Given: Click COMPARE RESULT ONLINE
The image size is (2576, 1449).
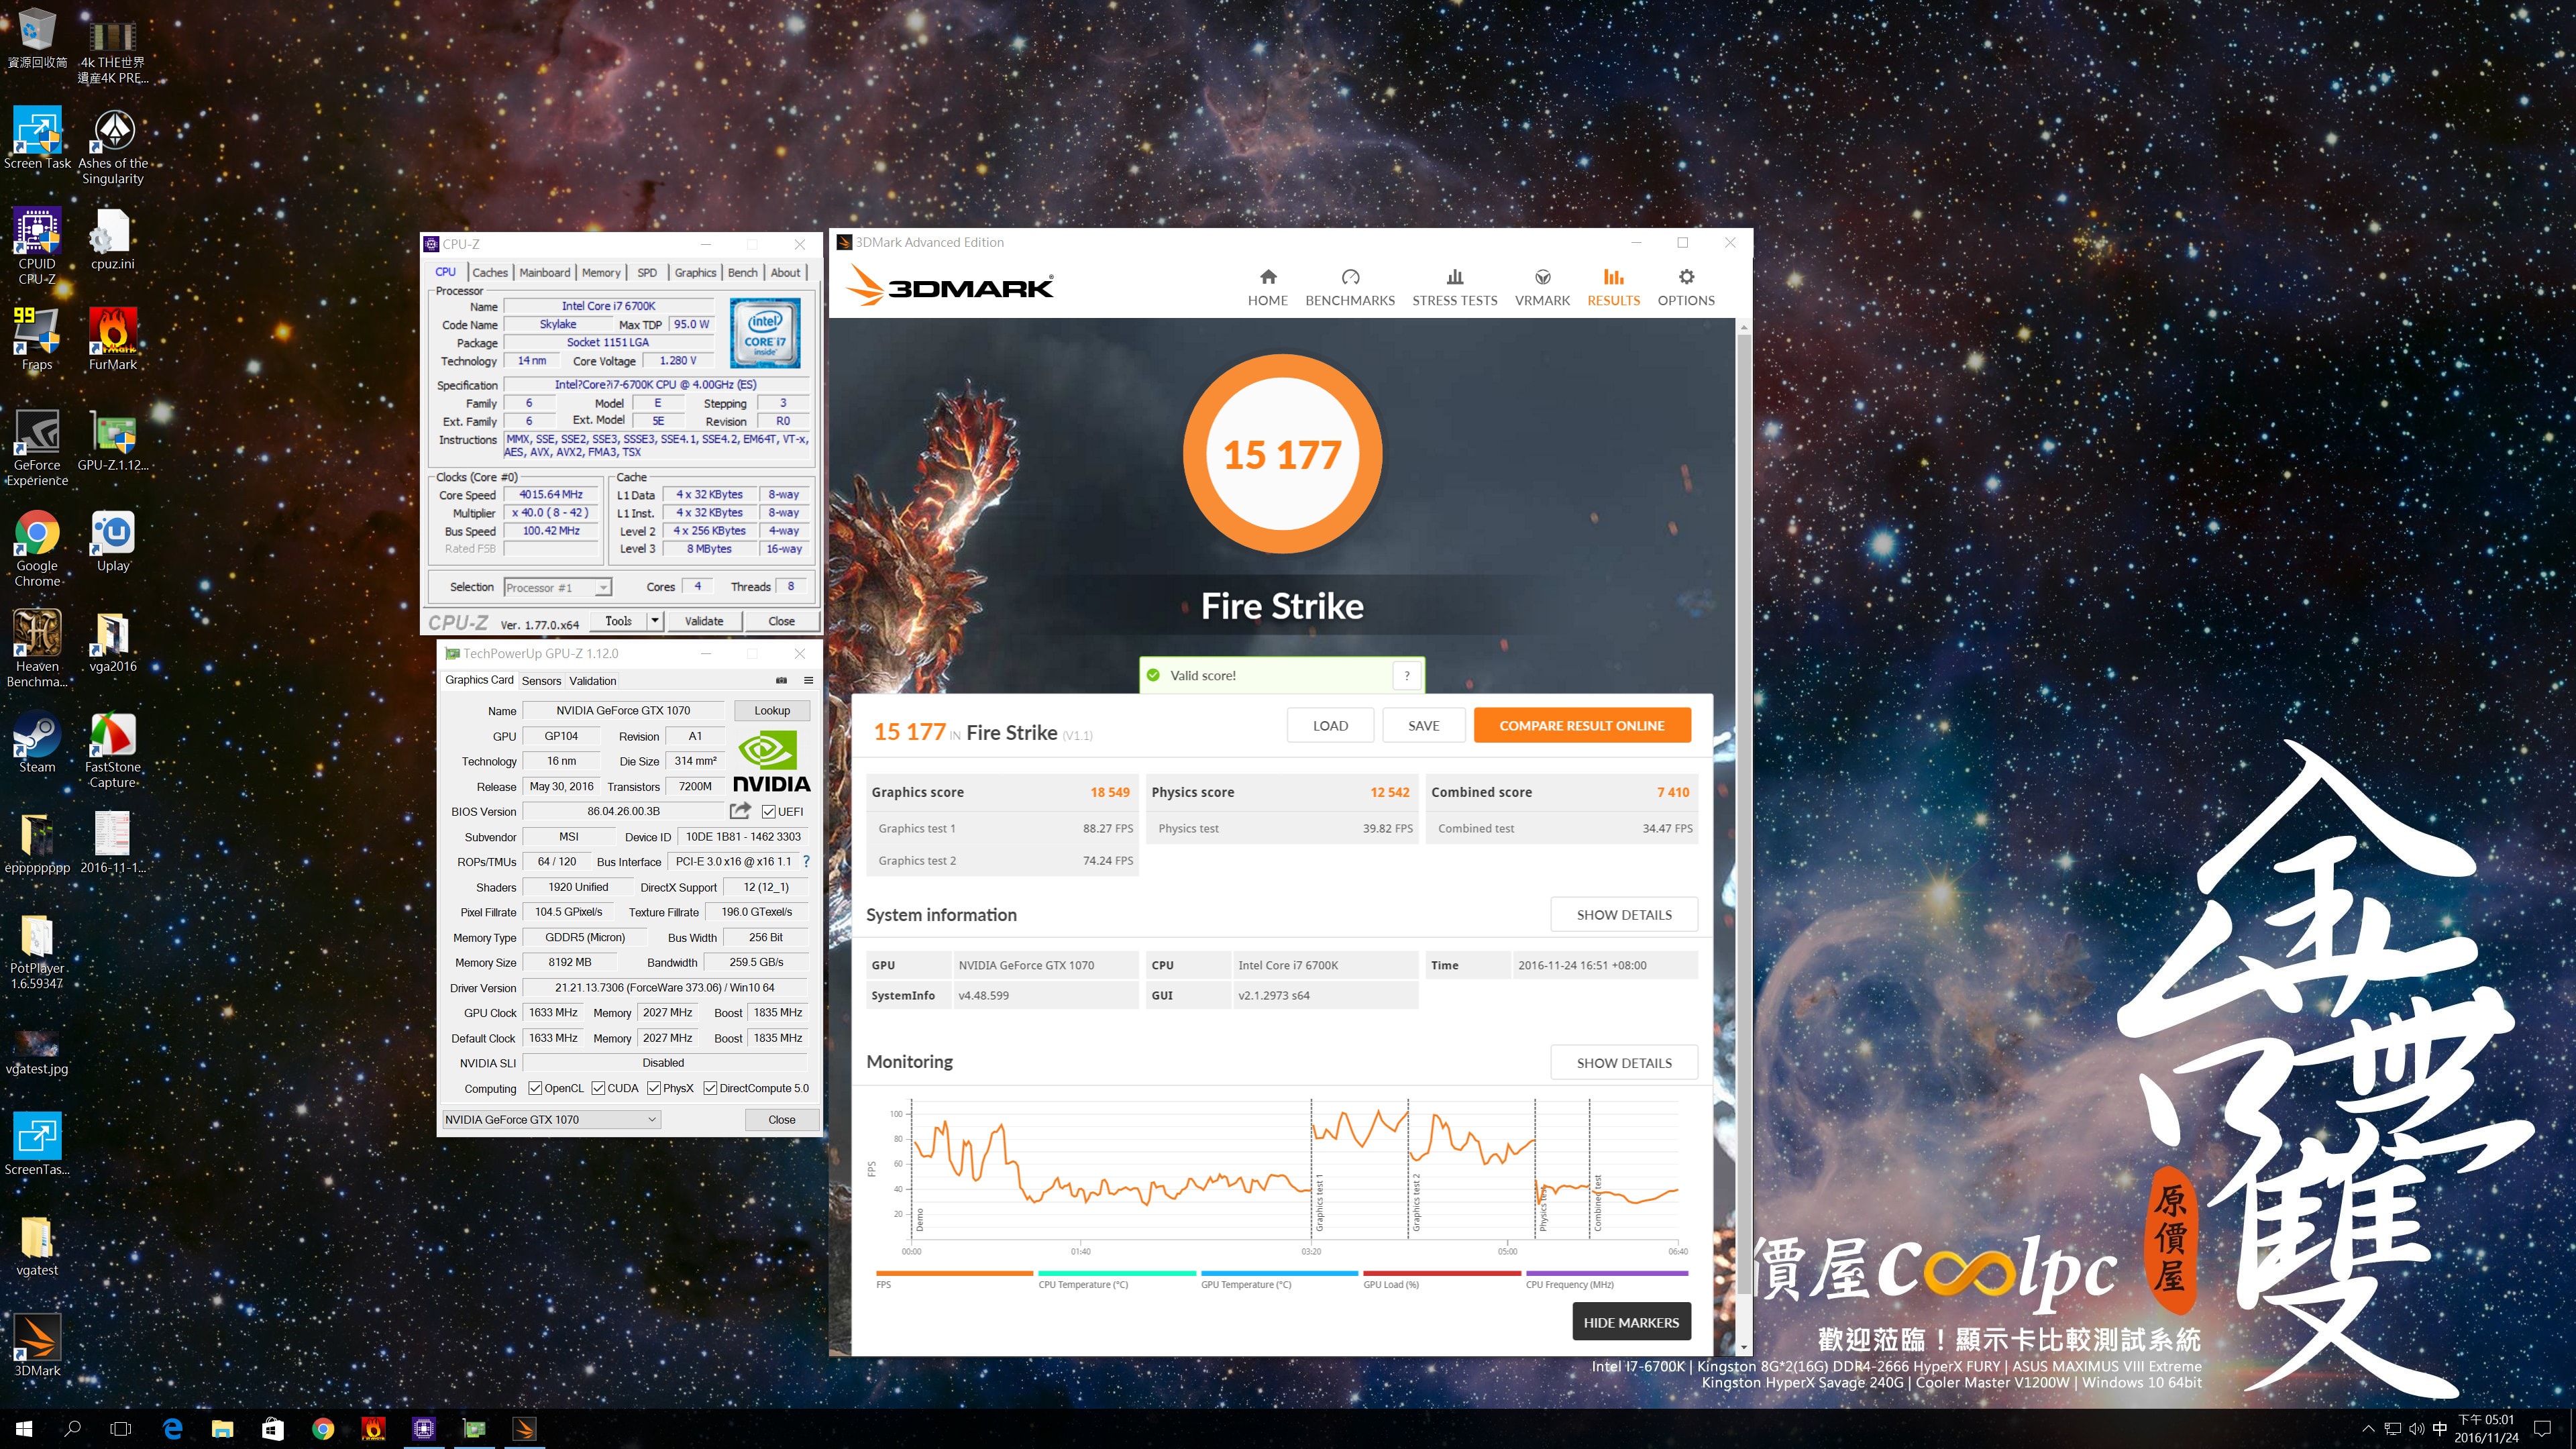Looking at the screenshot, I should (1582, 725).
